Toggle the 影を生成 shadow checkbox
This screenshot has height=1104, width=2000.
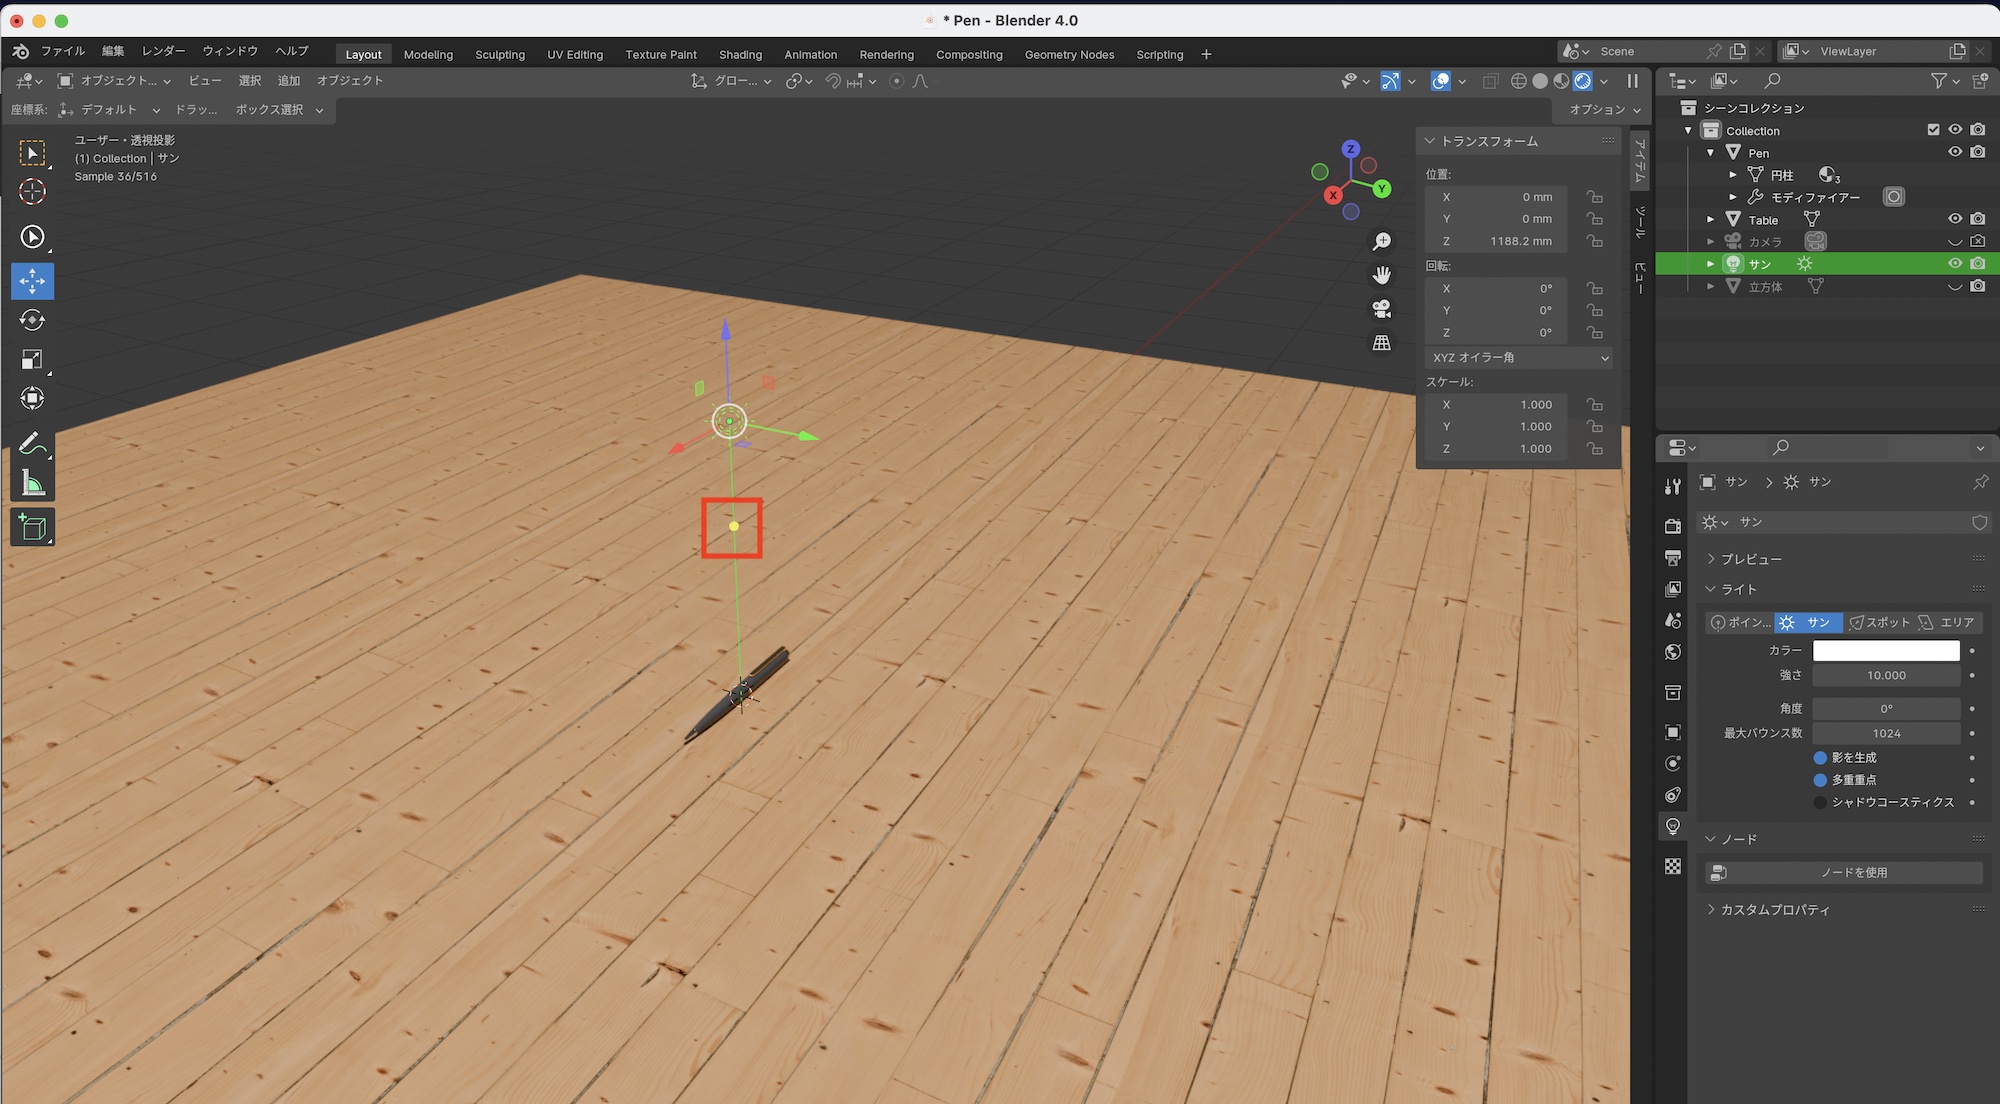coord(1820,758)
